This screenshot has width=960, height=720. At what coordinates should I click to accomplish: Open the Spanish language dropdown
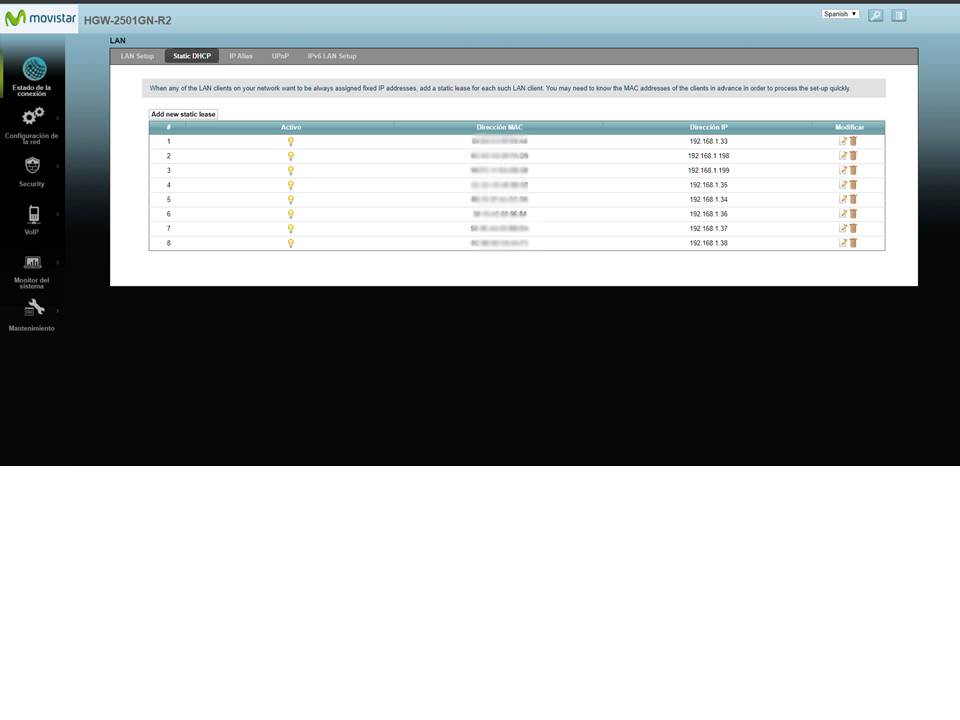click(x=838, y=13)
